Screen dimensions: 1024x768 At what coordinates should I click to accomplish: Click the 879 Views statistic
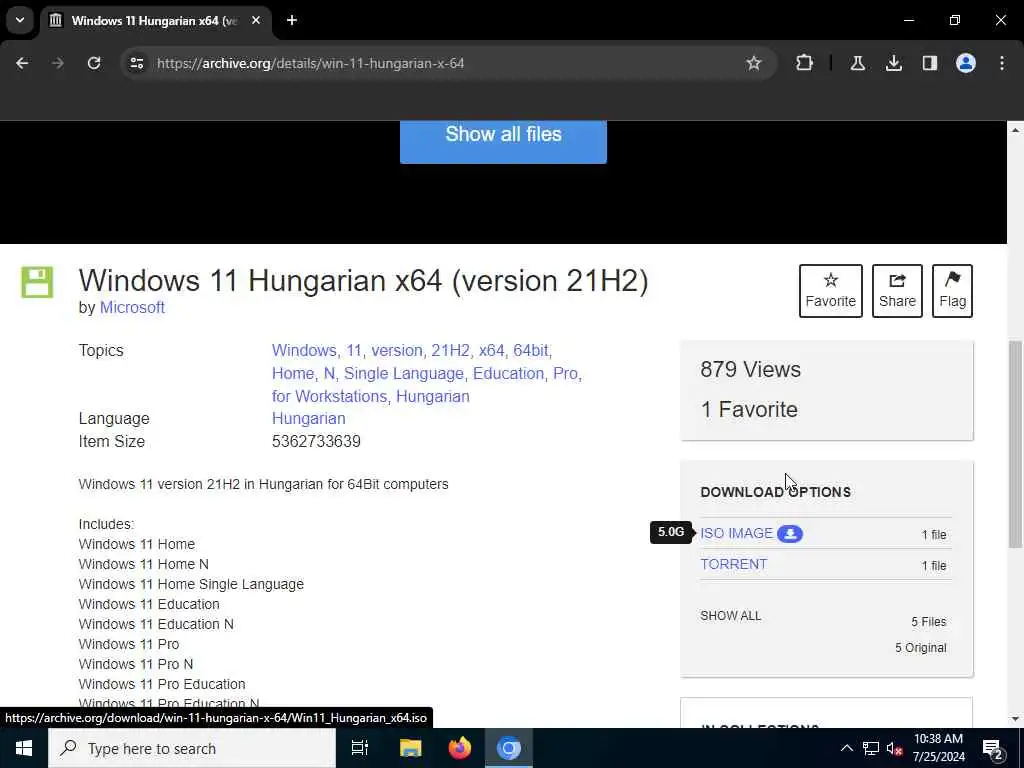coord(750,370)
